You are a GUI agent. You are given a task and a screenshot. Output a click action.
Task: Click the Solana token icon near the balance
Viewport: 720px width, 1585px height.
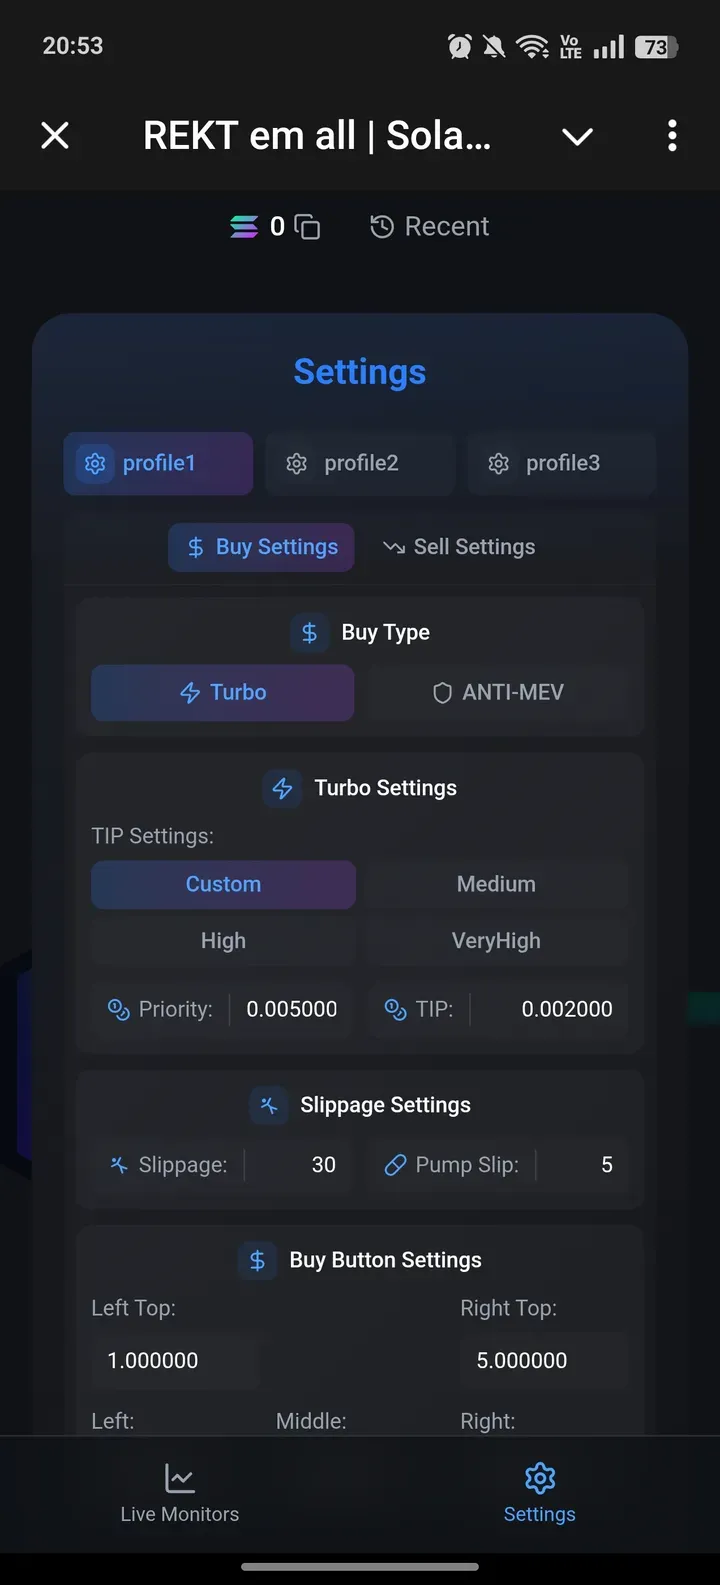(x=244, y=226)
